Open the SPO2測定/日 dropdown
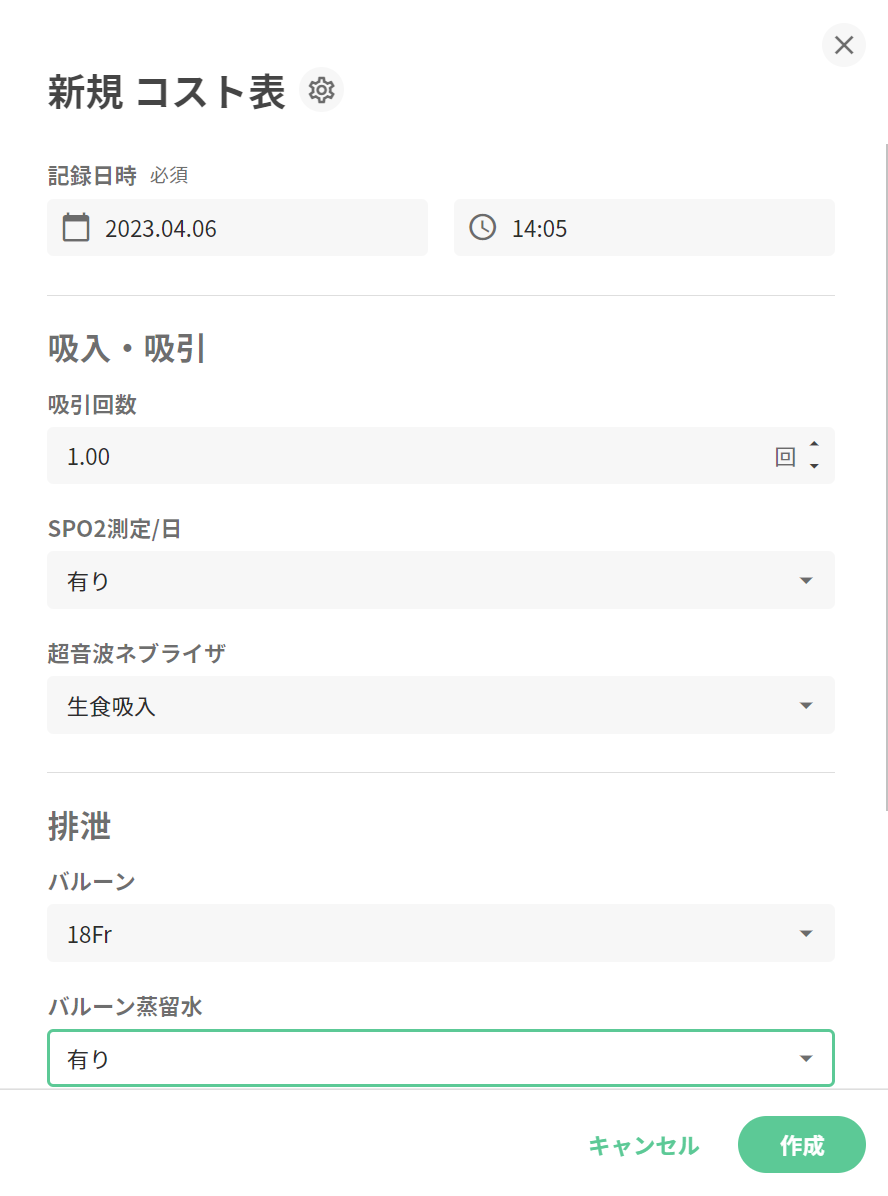888x1196 pixels. [x=440, y=581]
